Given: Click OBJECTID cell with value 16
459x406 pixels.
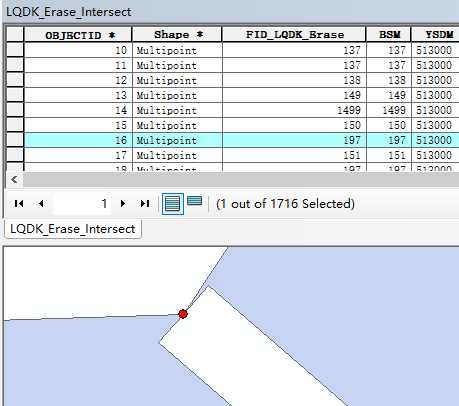Looking at the screenshot, I should (78, 140).
